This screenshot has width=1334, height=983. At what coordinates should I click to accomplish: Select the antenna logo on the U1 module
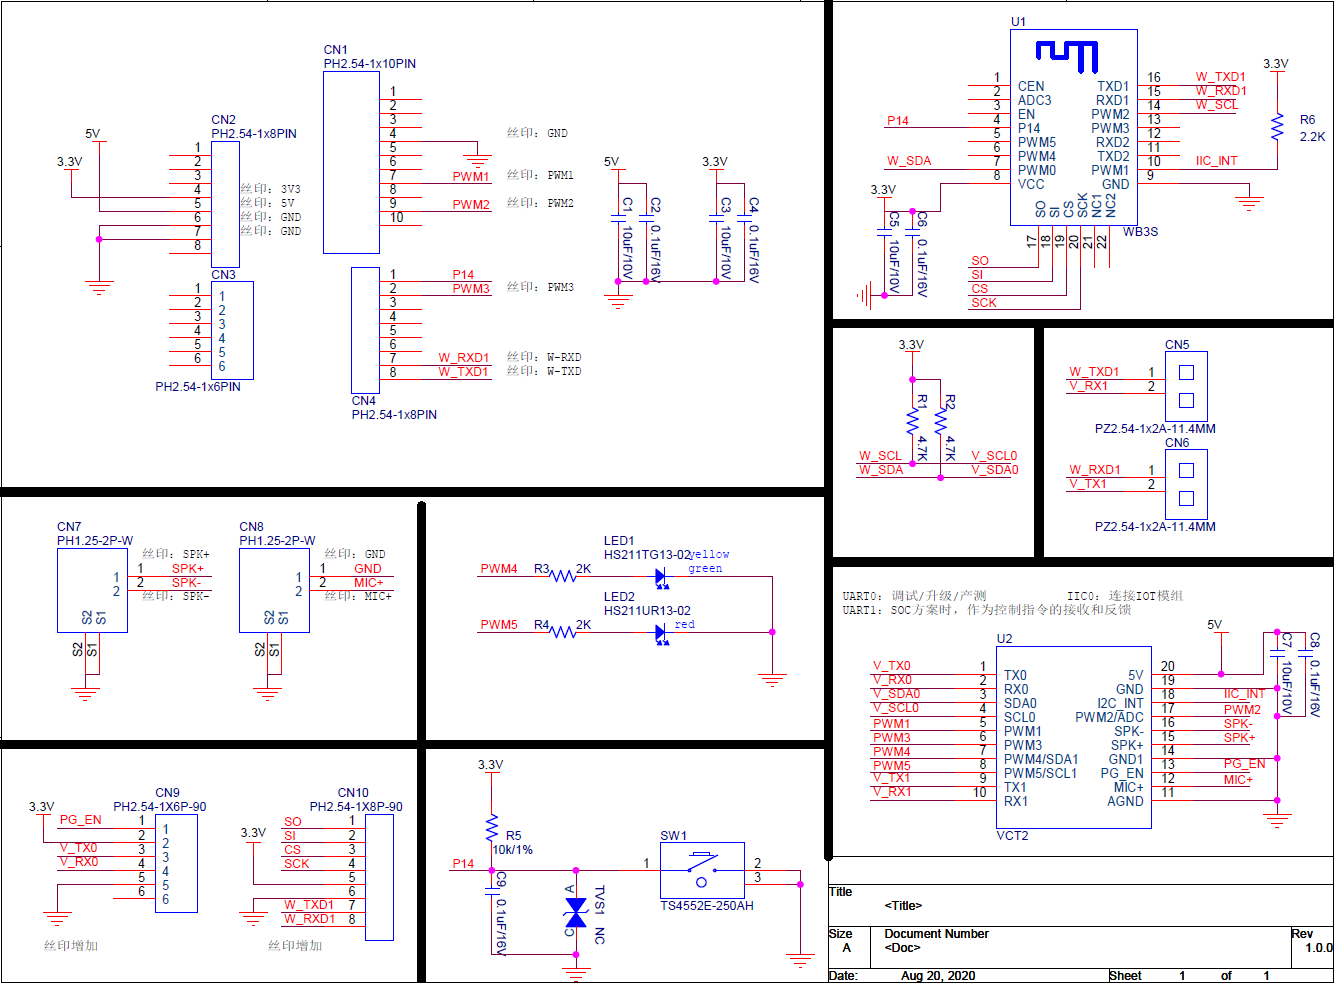coord(1066,56)
